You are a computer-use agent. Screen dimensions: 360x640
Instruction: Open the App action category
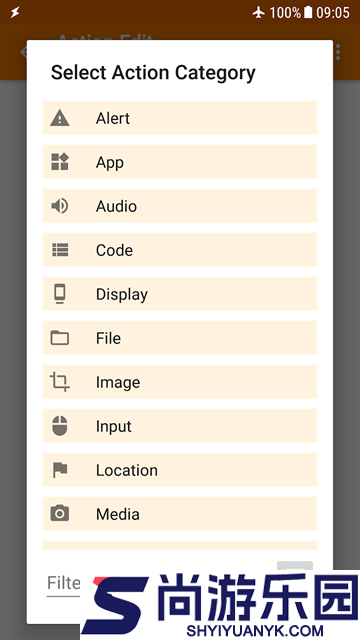pyautogui.click(x=180, y=162)
